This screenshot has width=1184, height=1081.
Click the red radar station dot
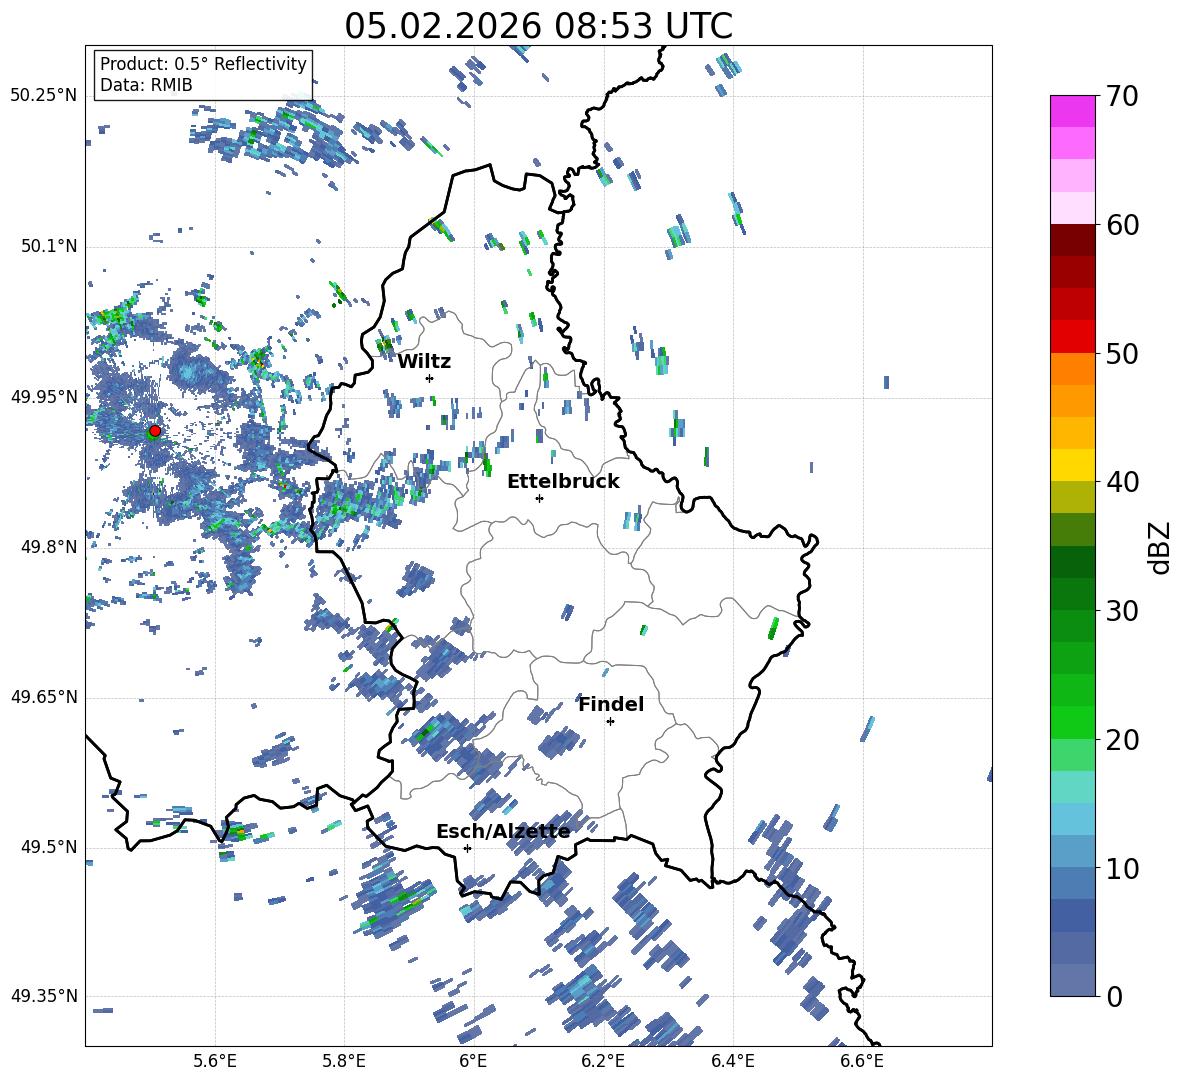click(x=154, y=431)
